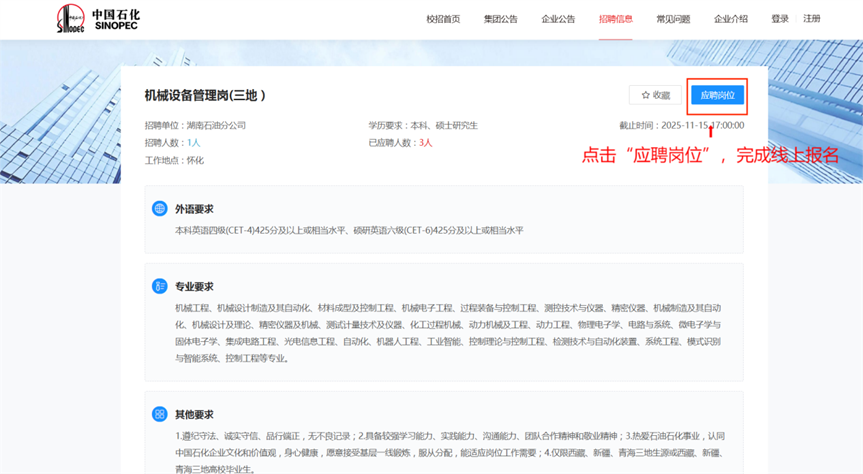Viewport: 863px width, 474px height.
Task: Click the CET-4 language requirement line
Action: tap(349, 231)
